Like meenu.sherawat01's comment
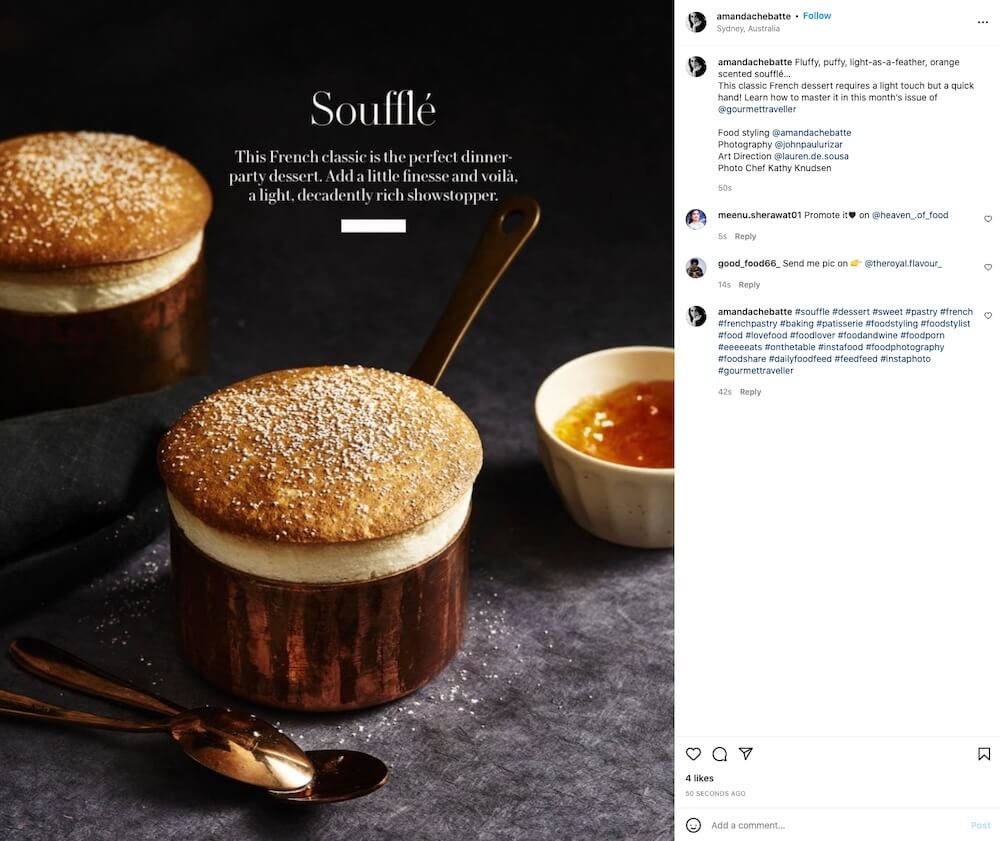The height and width of the screenshot is (841, 1000). point(988,219)
